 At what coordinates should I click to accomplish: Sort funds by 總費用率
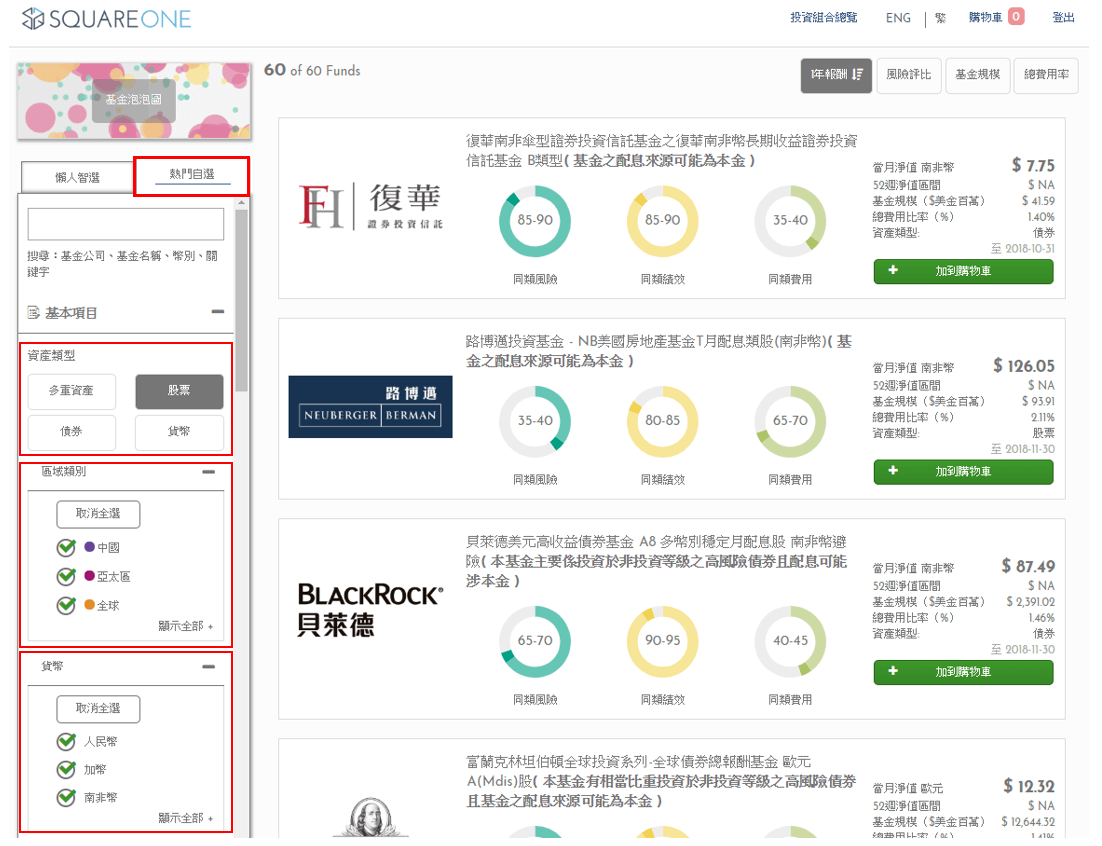1046,75
